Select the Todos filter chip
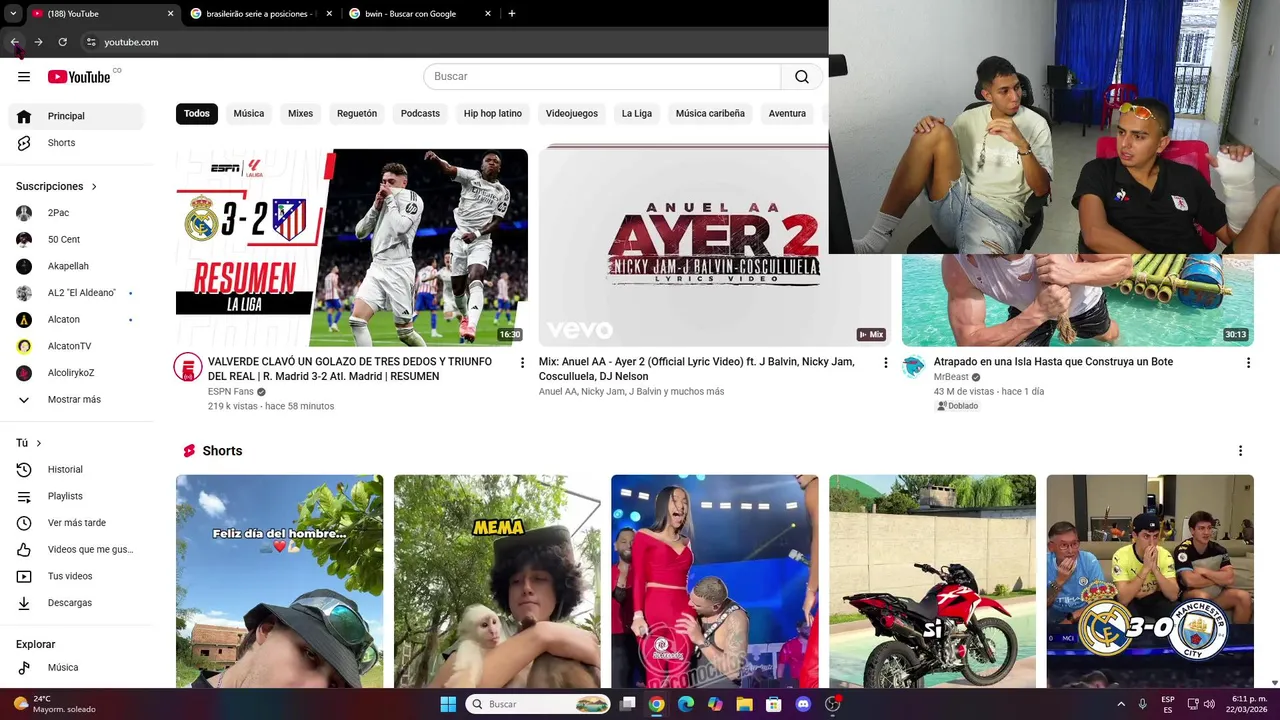This screenshot has height=720, width=1280. click(197, 114)
